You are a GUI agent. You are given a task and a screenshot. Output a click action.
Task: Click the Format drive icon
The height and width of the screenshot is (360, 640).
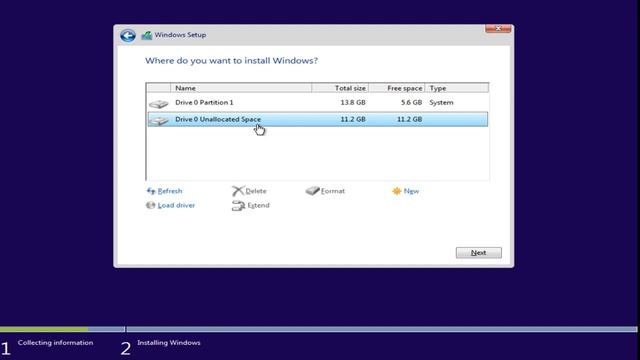coord(313,191)
